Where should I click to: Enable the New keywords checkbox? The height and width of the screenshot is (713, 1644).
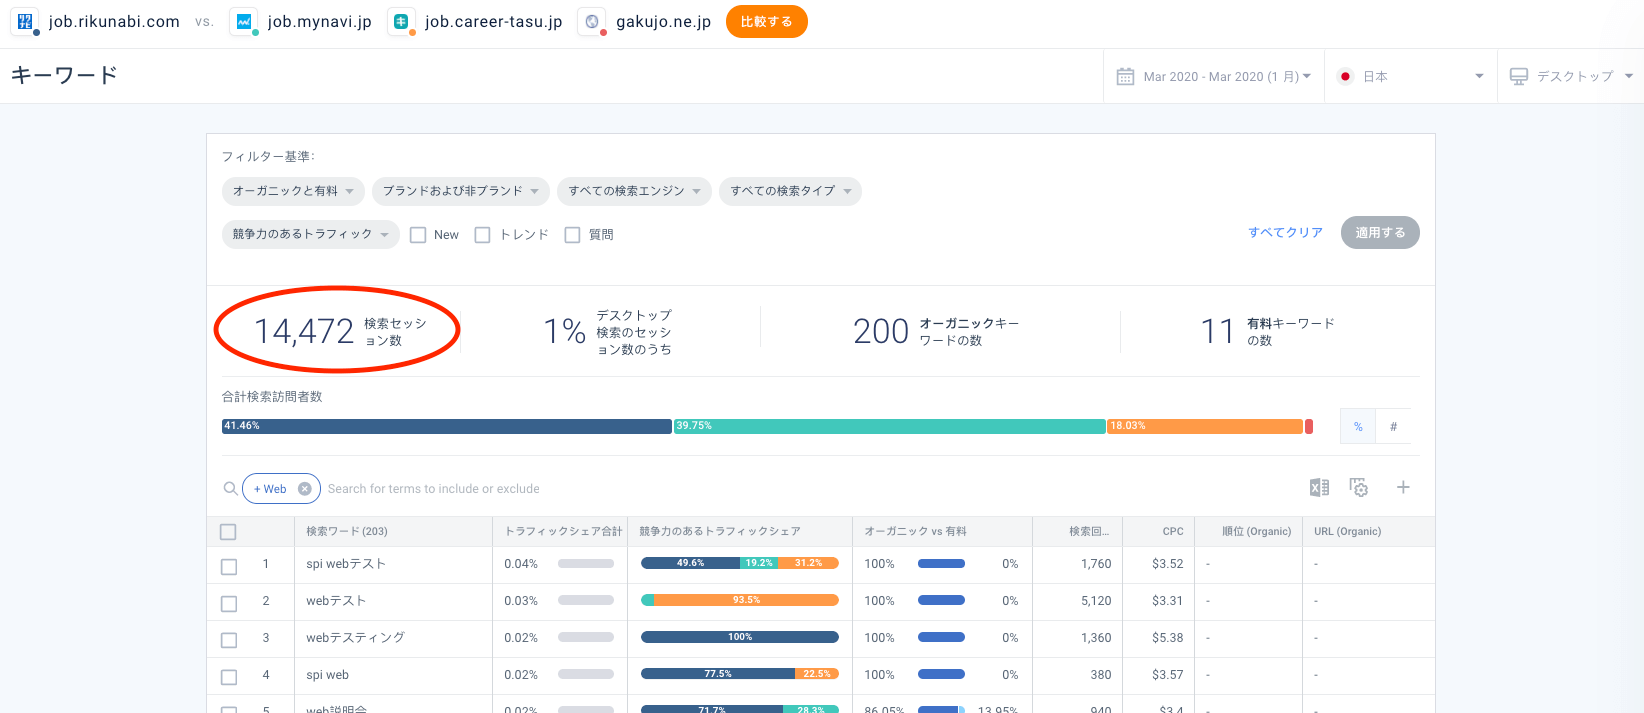click(x=418, y=235)
